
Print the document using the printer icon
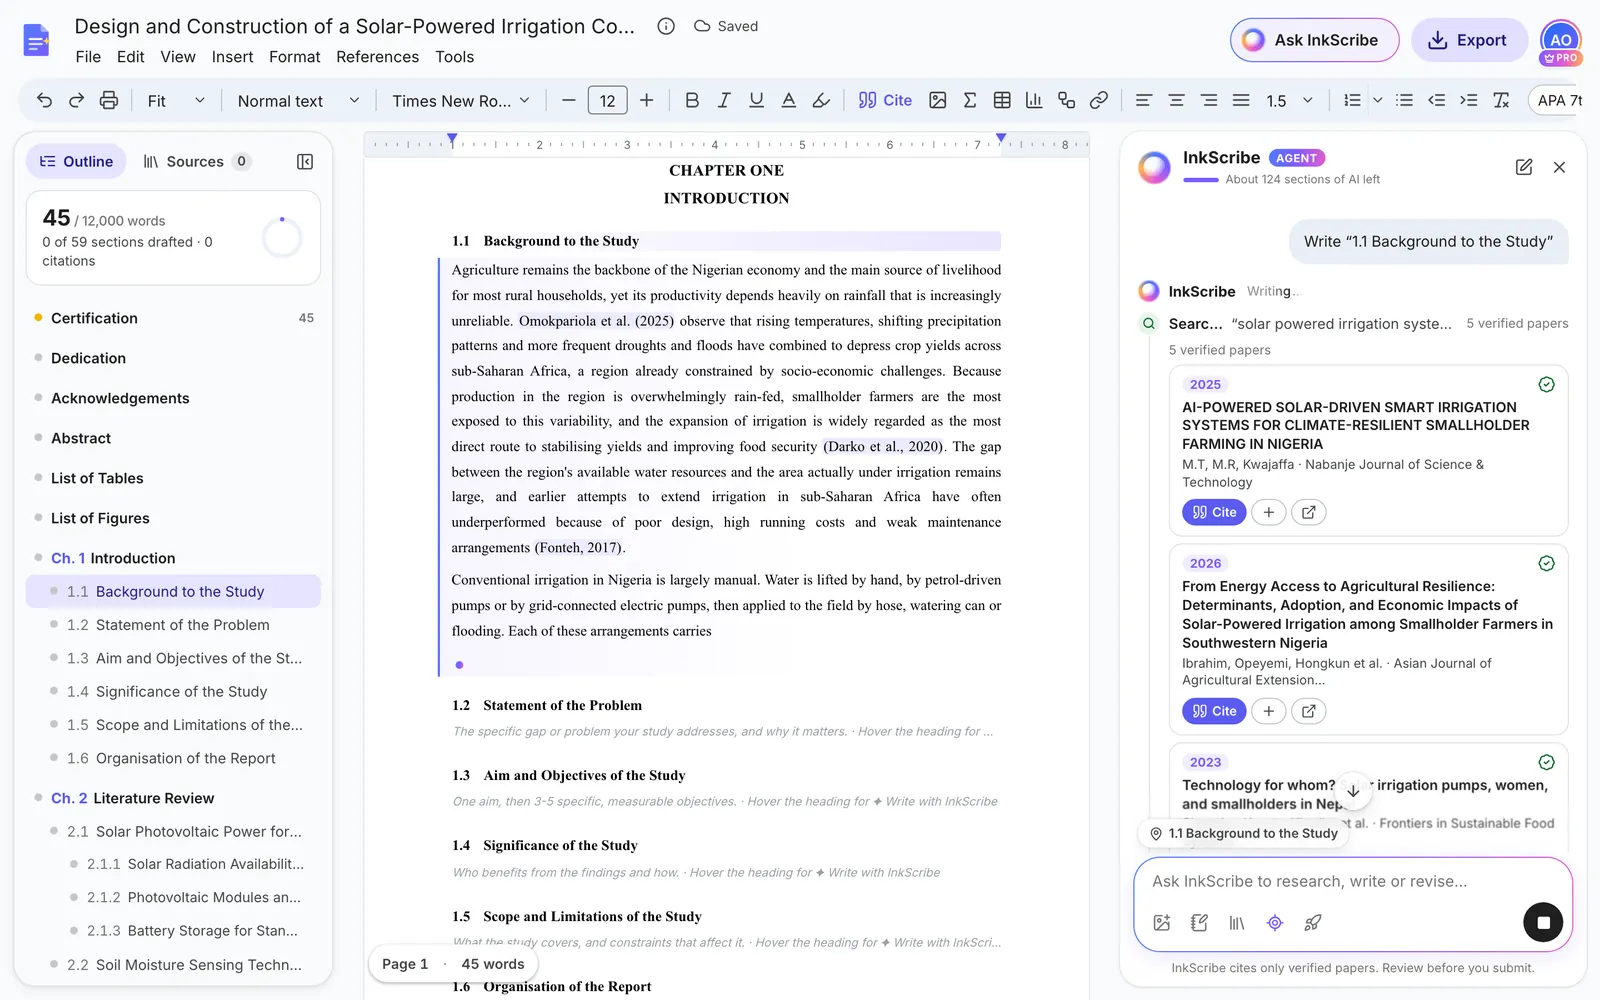tap(109, 100)
